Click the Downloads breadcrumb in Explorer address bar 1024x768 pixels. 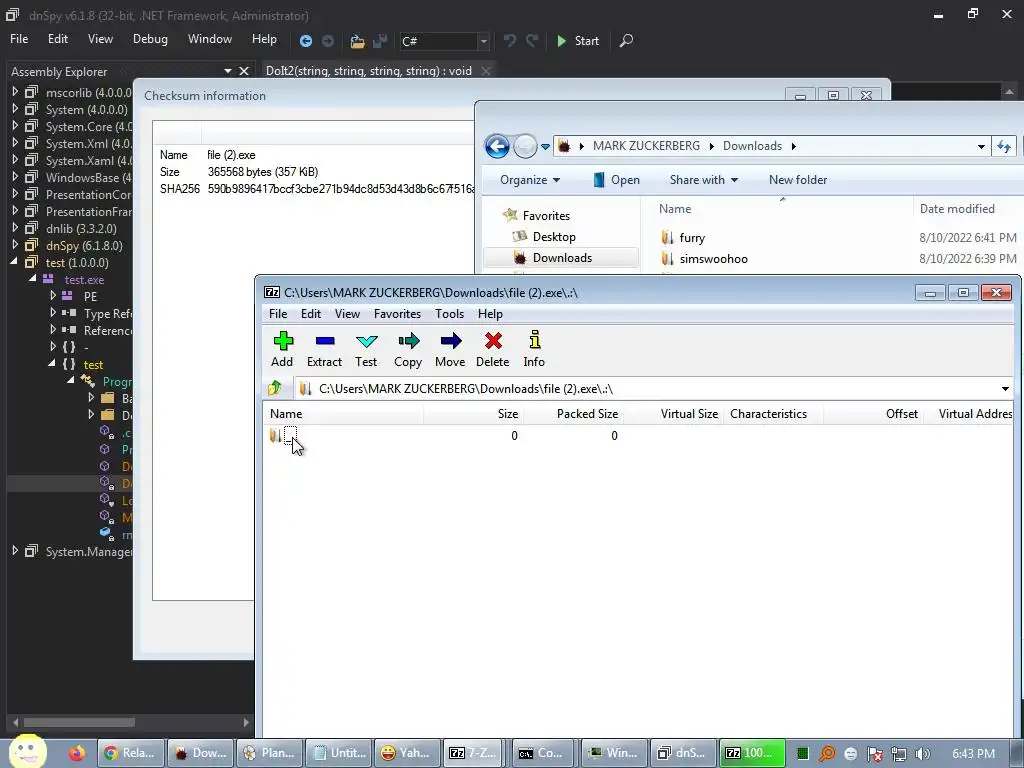(x=752, y=146)
